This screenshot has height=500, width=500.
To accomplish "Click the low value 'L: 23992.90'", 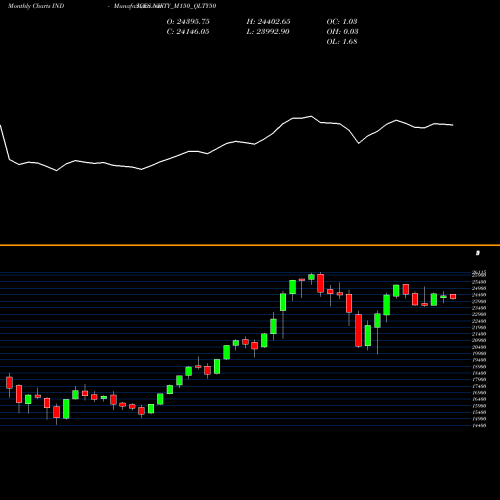I will [x=268, y=32].
